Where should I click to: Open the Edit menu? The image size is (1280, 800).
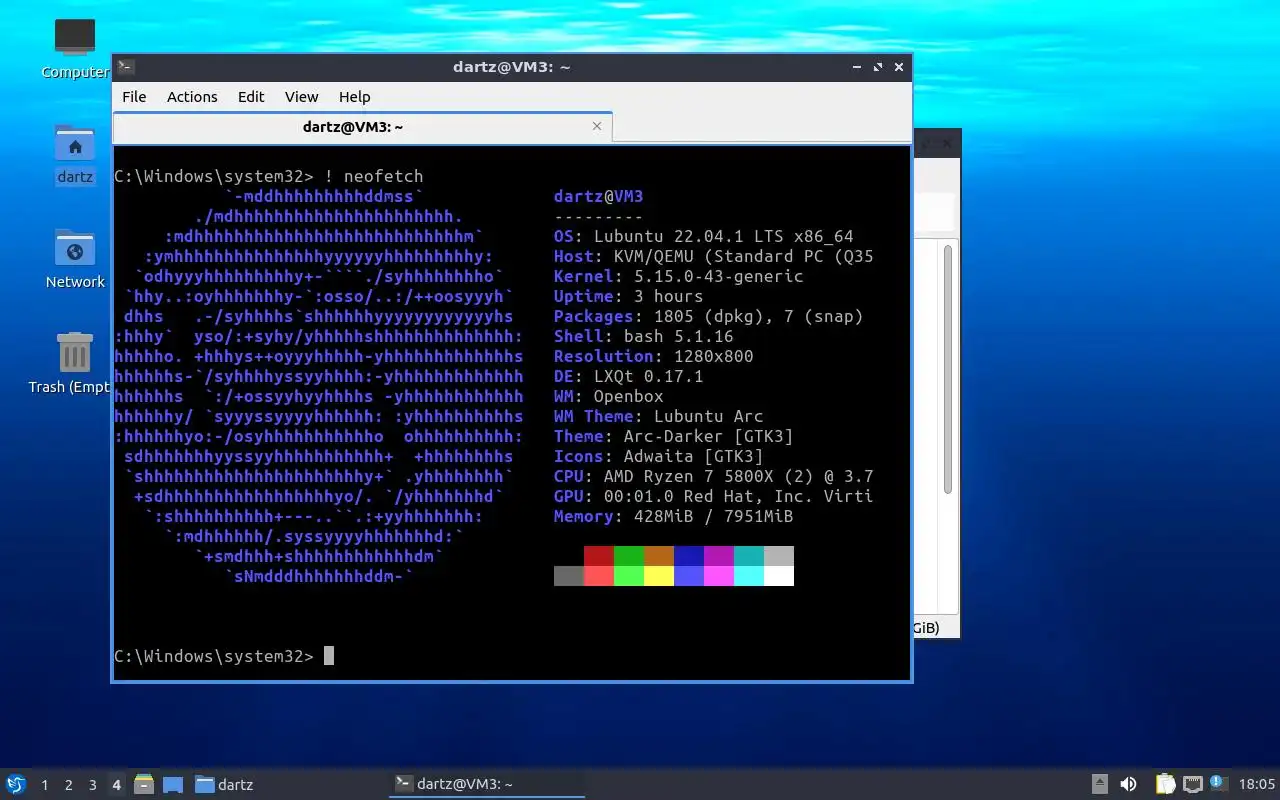click(251, 97)
